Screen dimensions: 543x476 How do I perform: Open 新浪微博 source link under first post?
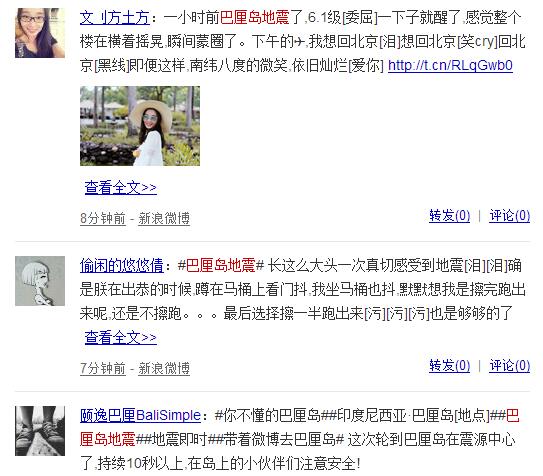pos(164,218)
